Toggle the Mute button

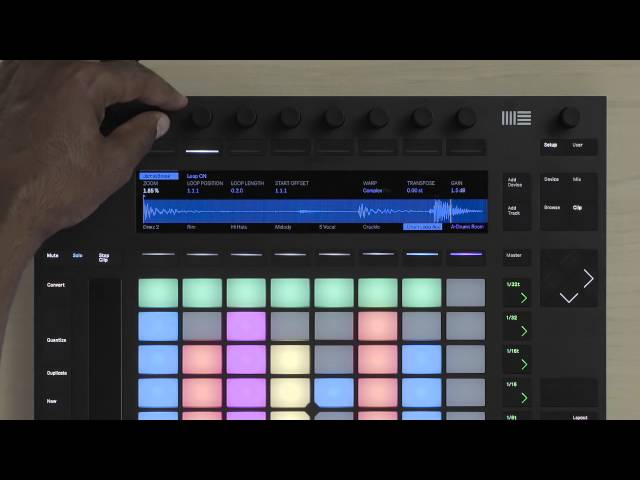pyautogui.click(x=53, y=256)
